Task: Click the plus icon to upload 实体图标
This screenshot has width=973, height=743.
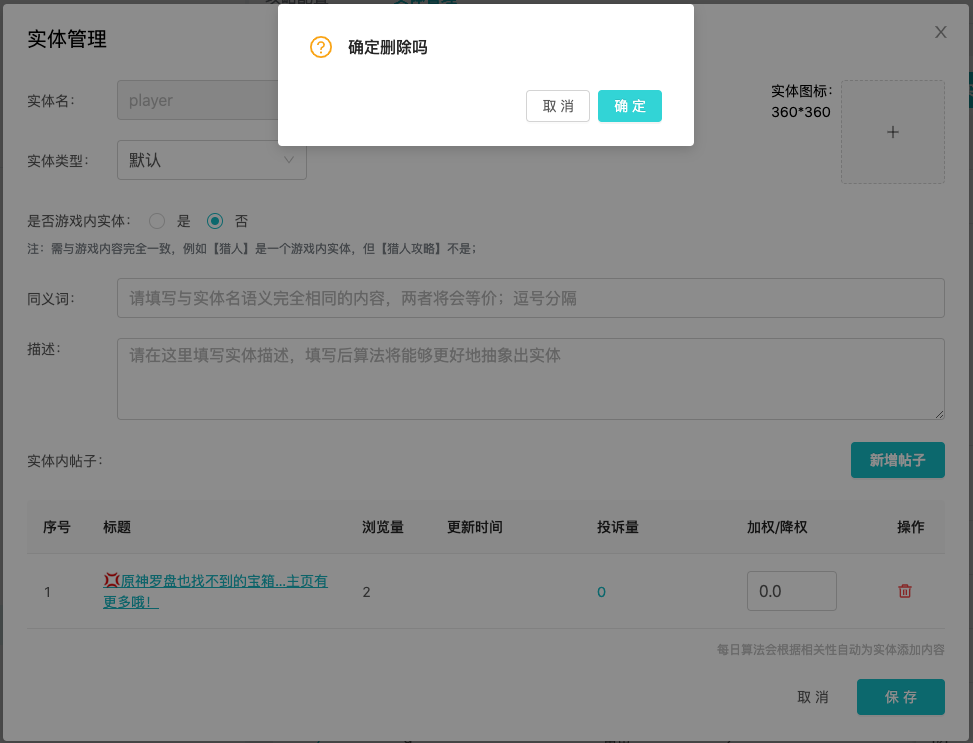Action: pyautogui.click(x=892, y=132)
